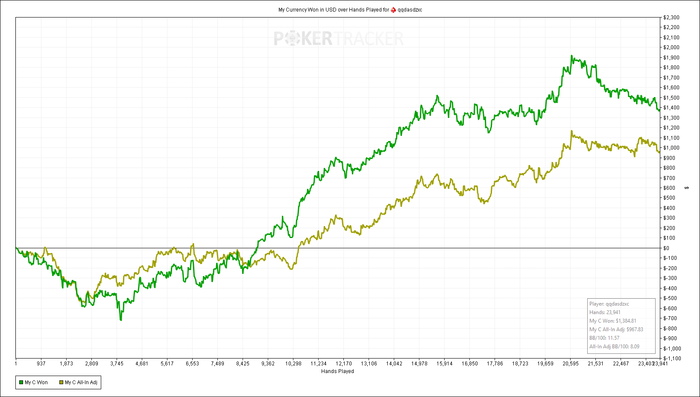
Task: Click the 7,489 x-axis tick label
Action: 218,364
